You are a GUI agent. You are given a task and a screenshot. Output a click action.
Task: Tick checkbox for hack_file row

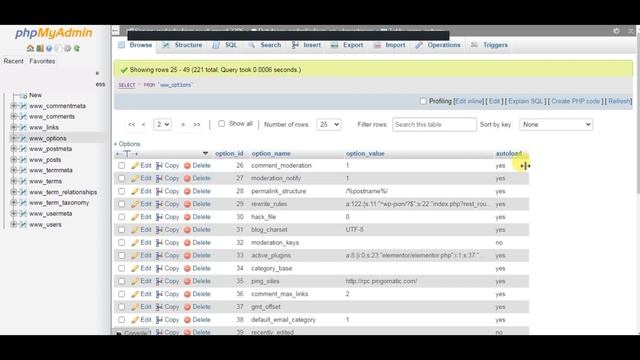click(x=122, y=217)
